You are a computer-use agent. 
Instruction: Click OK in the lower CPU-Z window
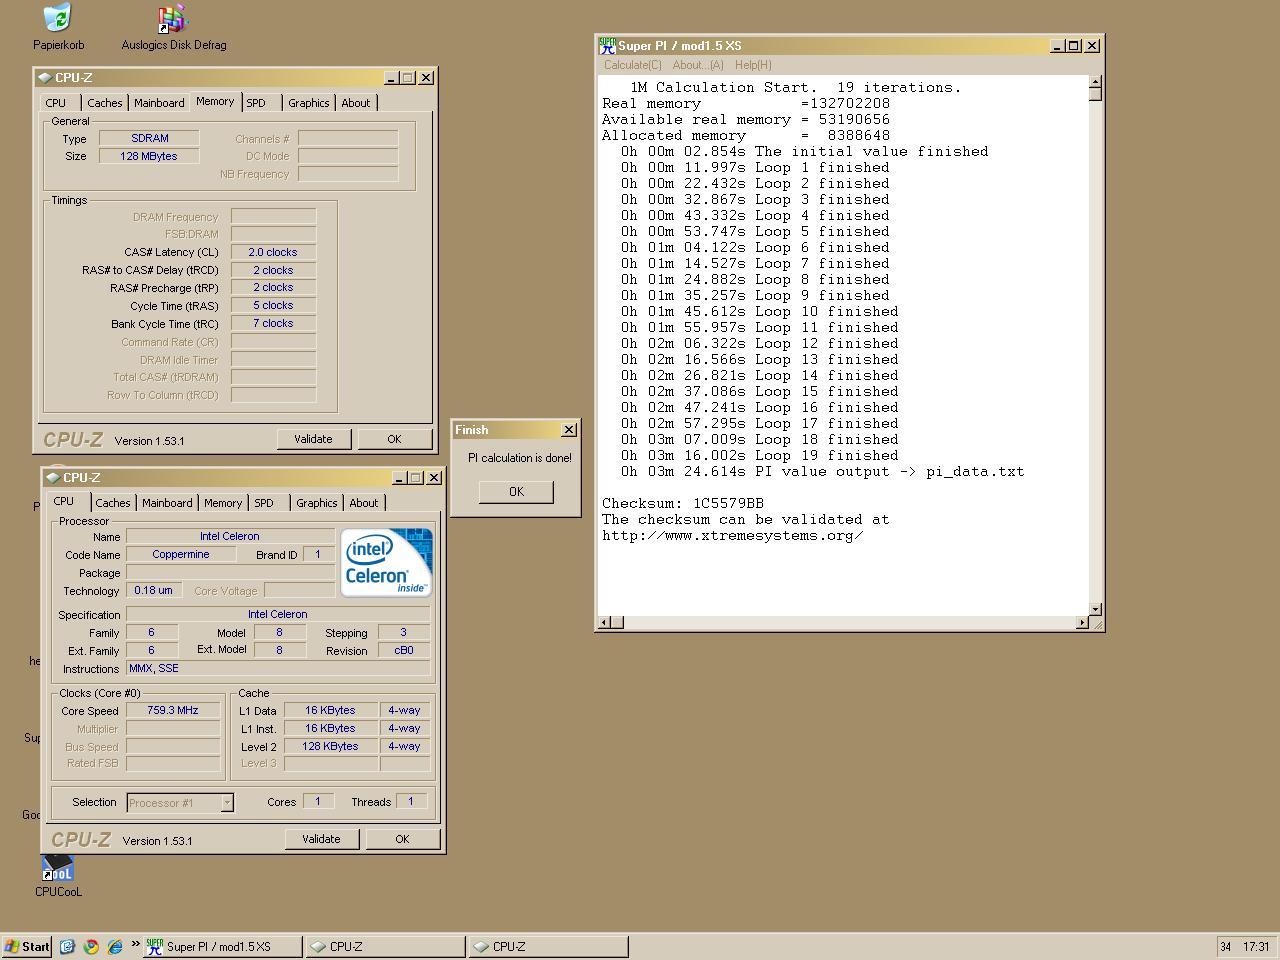[x=402, y=839]
